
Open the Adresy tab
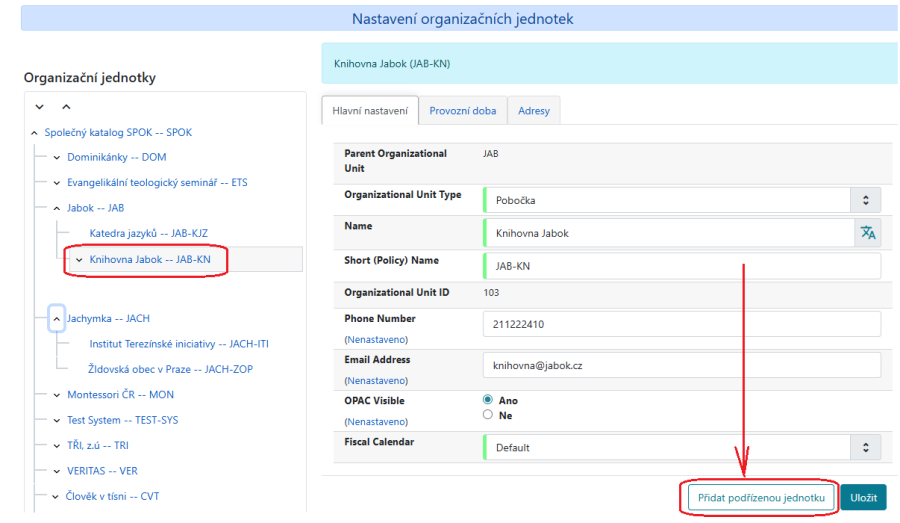click(534, 111)
